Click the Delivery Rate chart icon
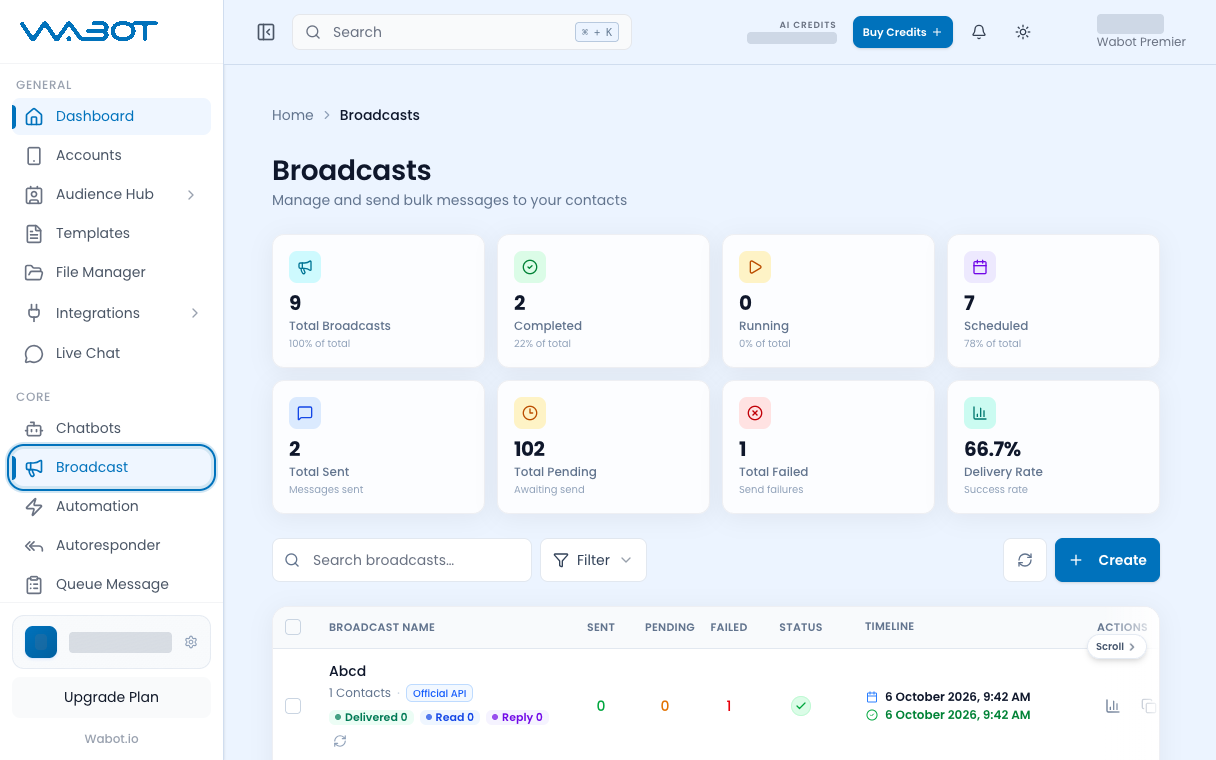The image size is (1216, 760). coord(980,413)
